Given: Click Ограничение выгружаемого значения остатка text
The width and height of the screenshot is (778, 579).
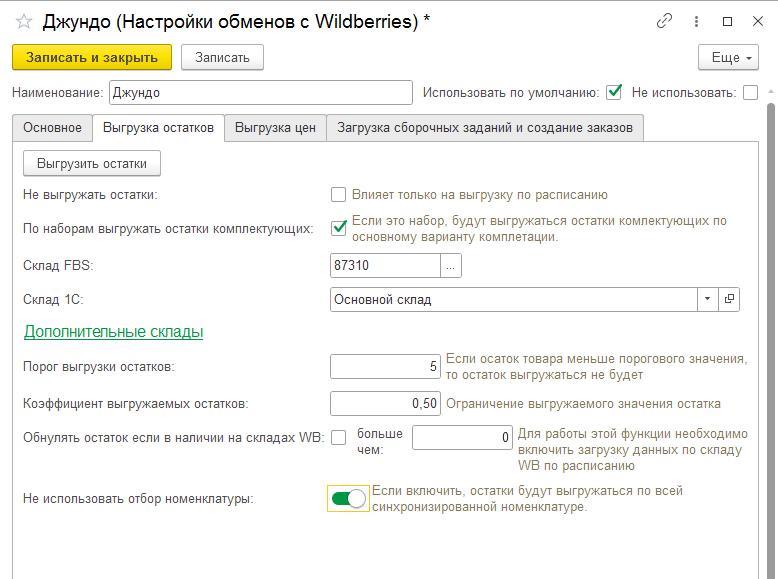Looking at the screenshot, I should tap(584, 404).
